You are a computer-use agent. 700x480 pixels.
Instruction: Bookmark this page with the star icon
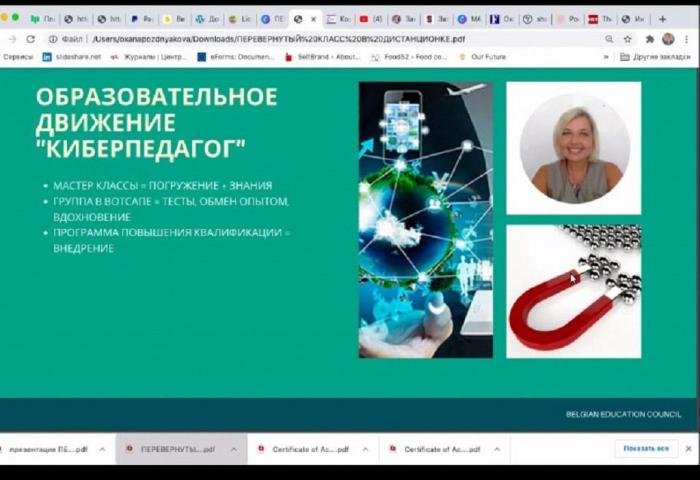pos(628,39)
